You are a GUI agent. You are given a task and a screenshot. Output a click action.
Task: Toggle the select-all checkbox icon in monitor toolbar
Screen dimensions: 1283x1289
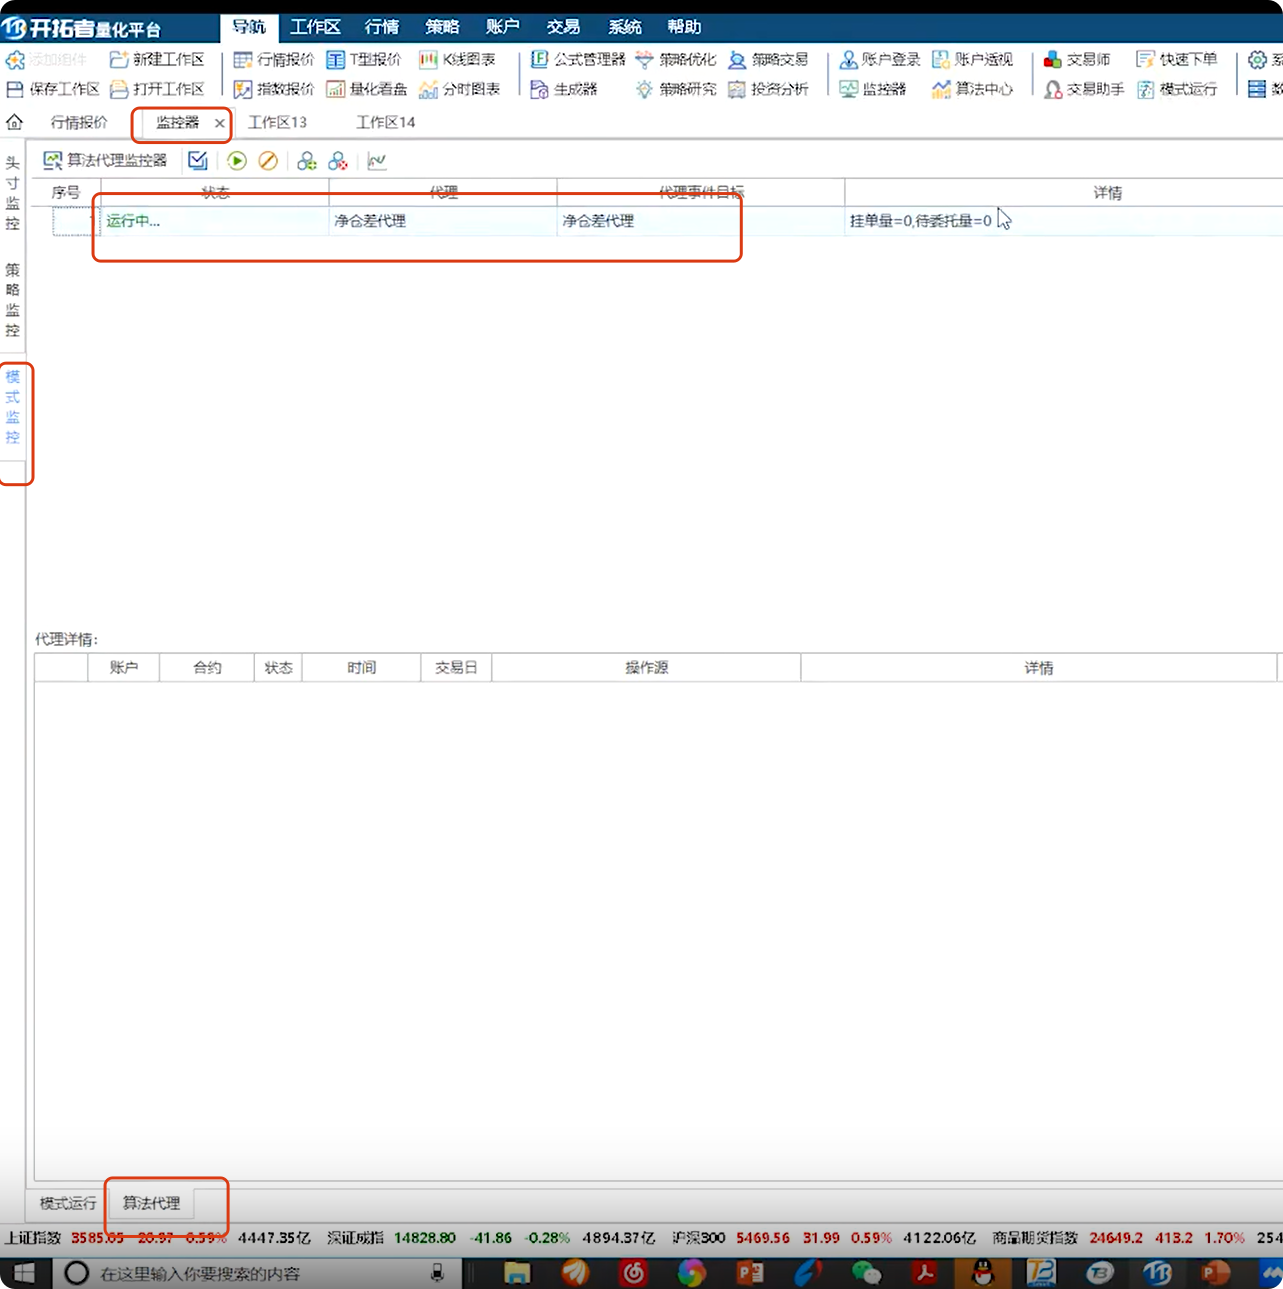(198, 161)
